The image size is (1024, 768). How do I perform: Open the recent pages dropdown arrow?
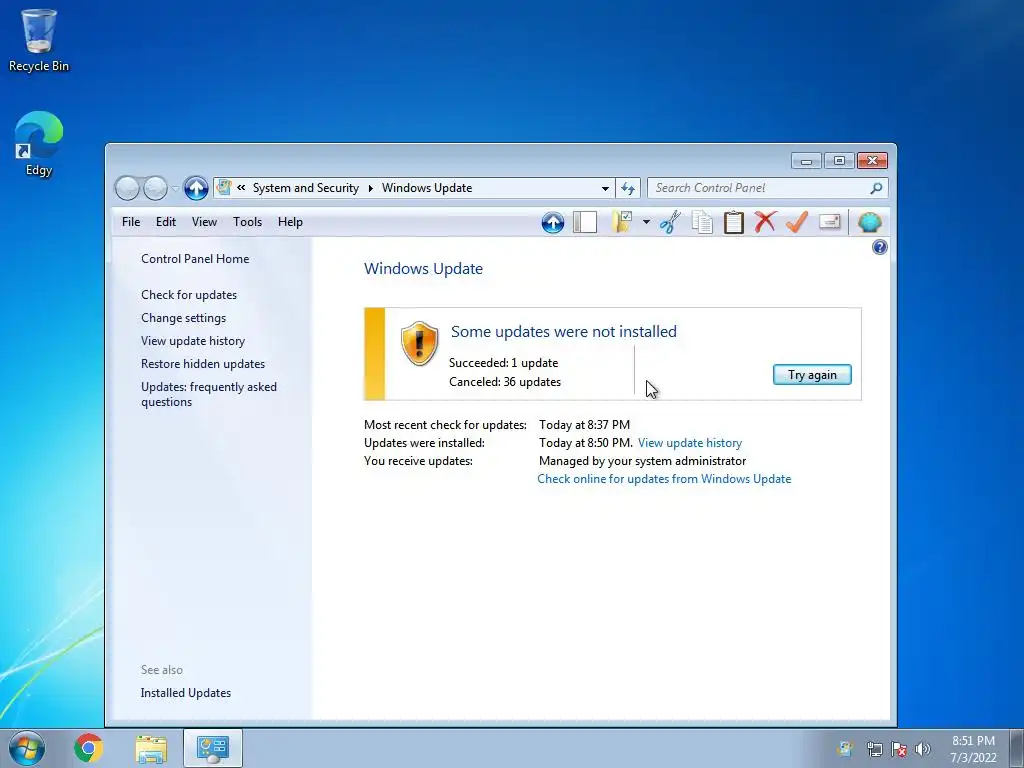[x=175, y=189]
